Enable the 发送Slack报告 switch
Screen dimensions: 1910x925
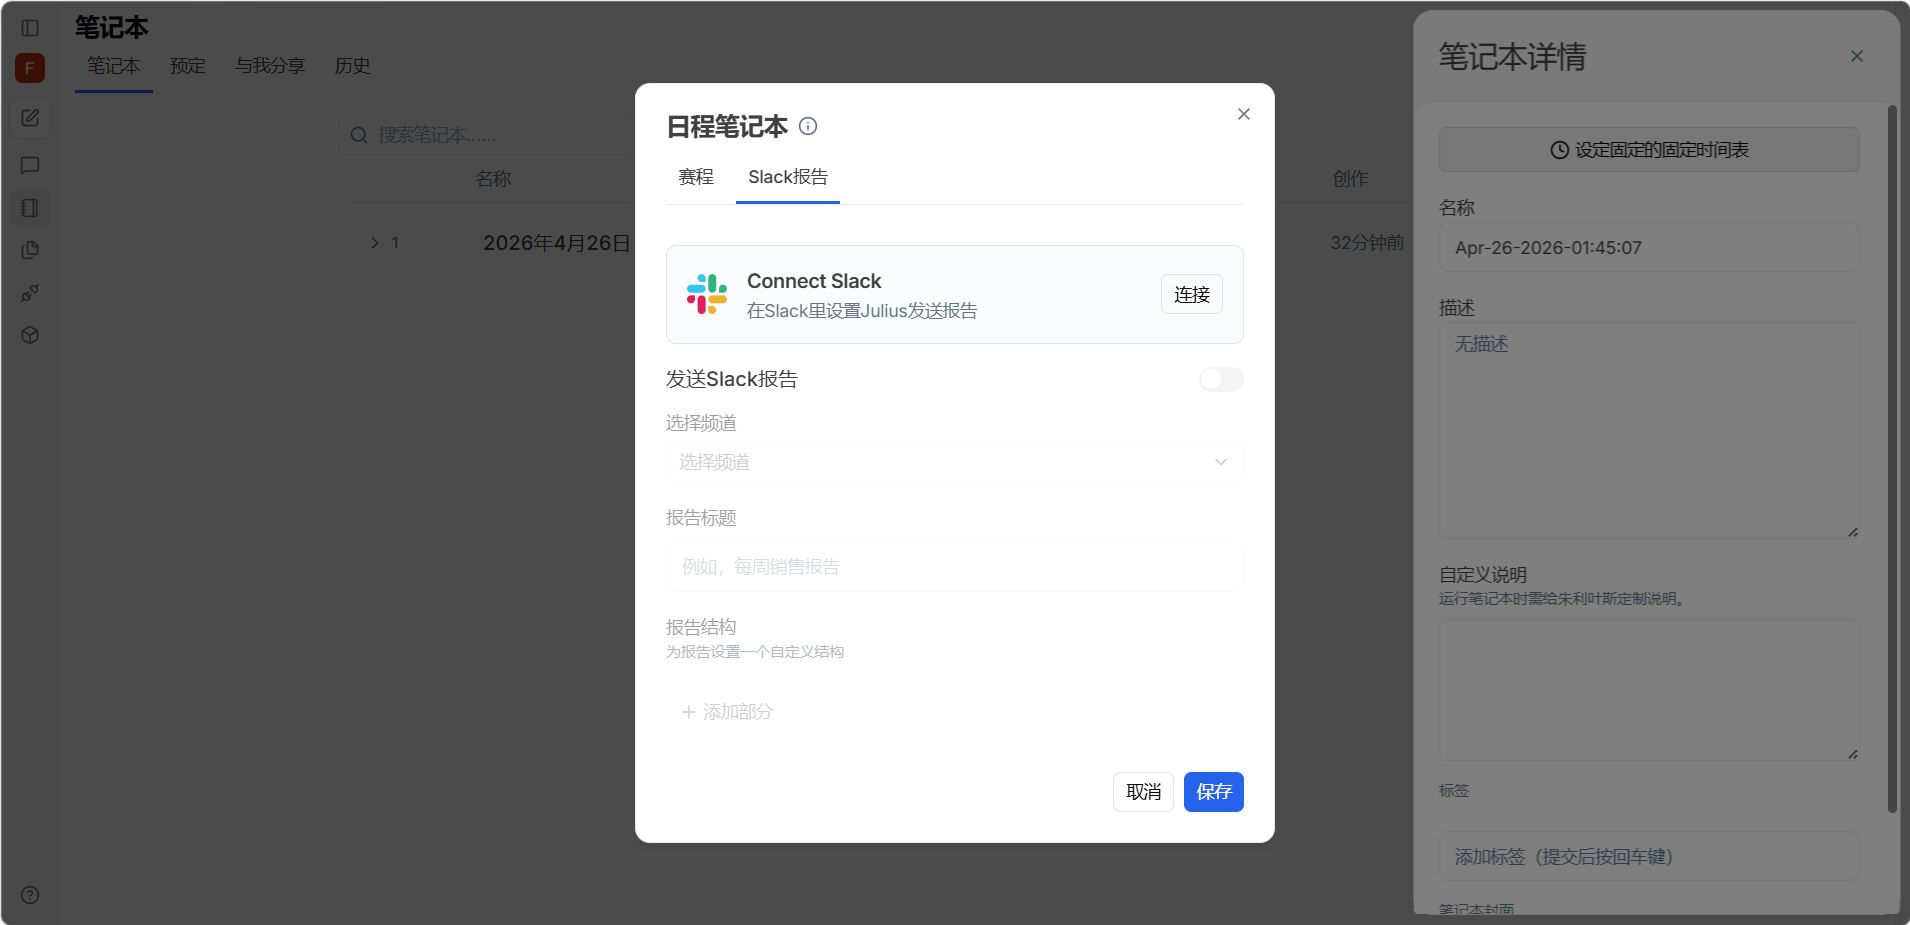[x=1221, y=379]
